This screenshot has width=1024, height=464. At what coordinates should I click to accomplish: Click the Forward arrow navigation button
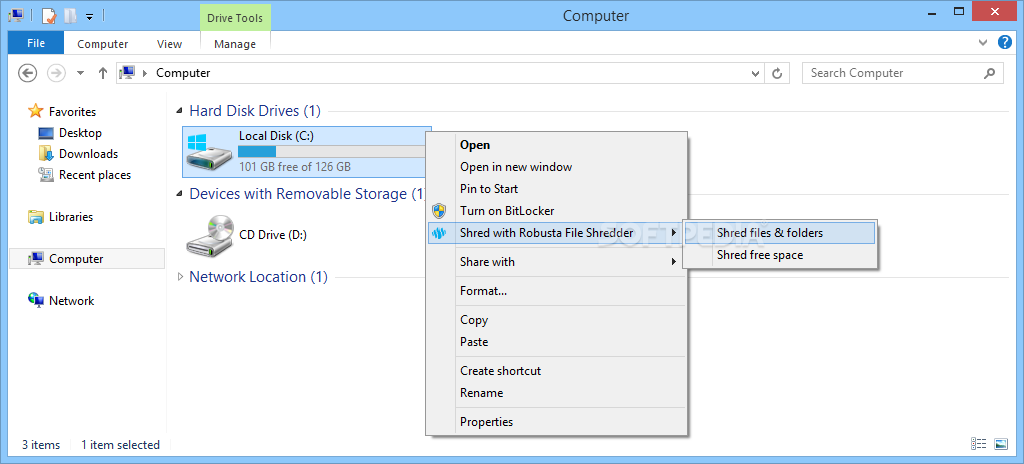57,73
